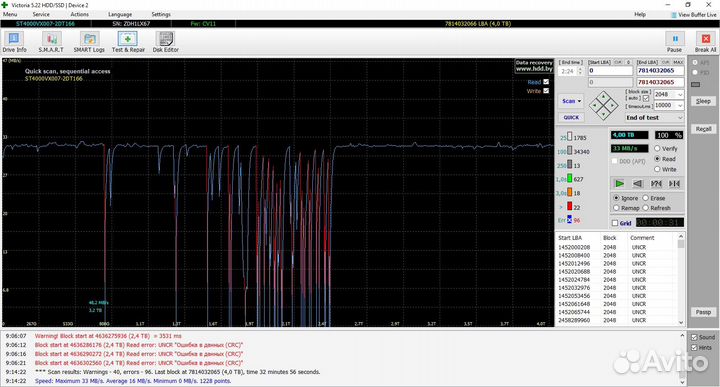Screen dimensions: 720x387
Task: Switch to Test & Repair view
Action: [128, 42]
